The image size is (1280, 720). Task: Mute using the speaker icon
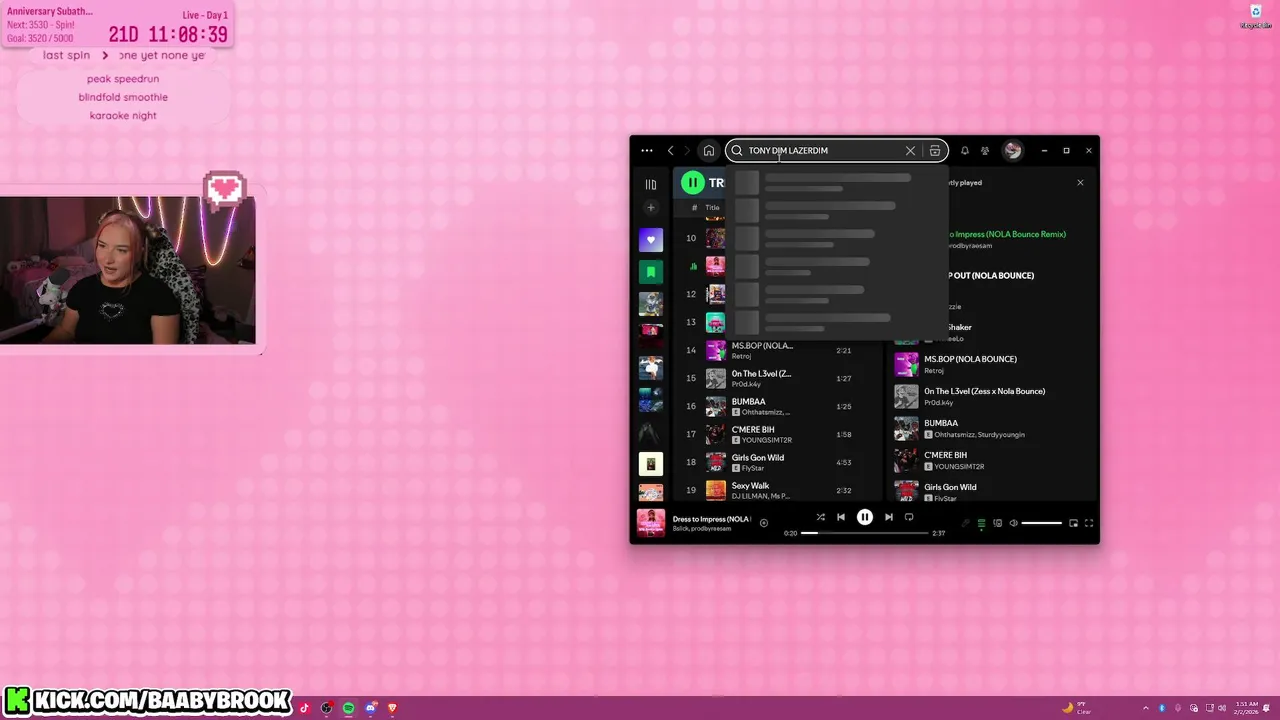click(1013, 523)
